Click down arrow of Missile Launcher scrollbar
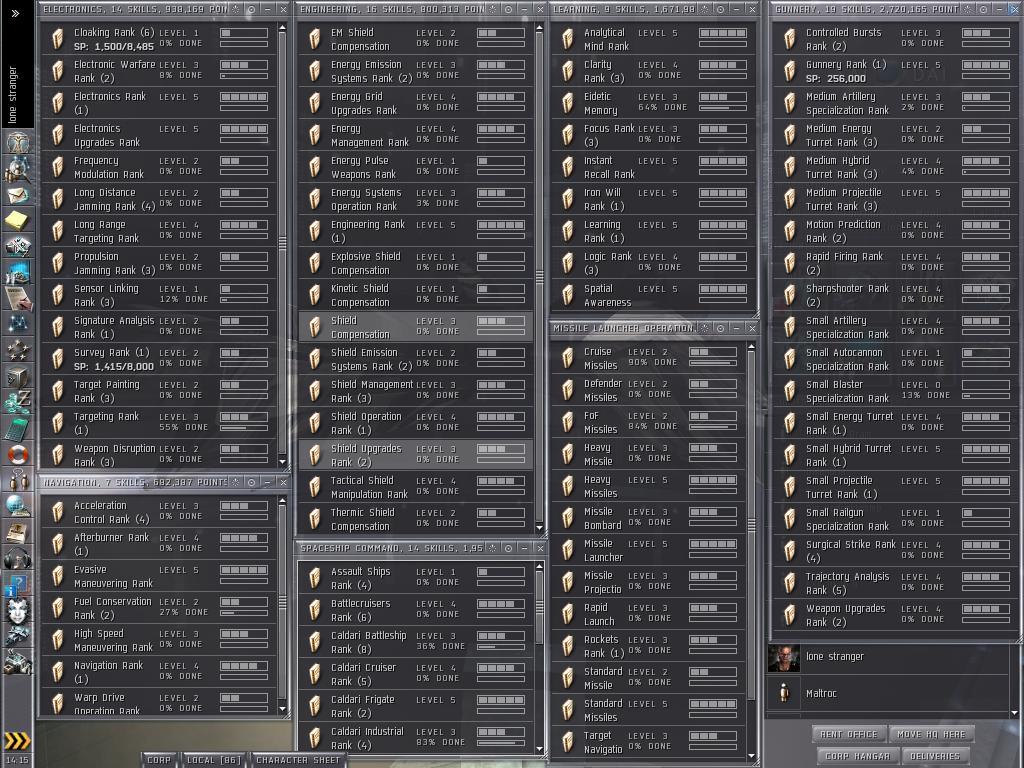The image size is (1024, 768). [x=751, y=756]
